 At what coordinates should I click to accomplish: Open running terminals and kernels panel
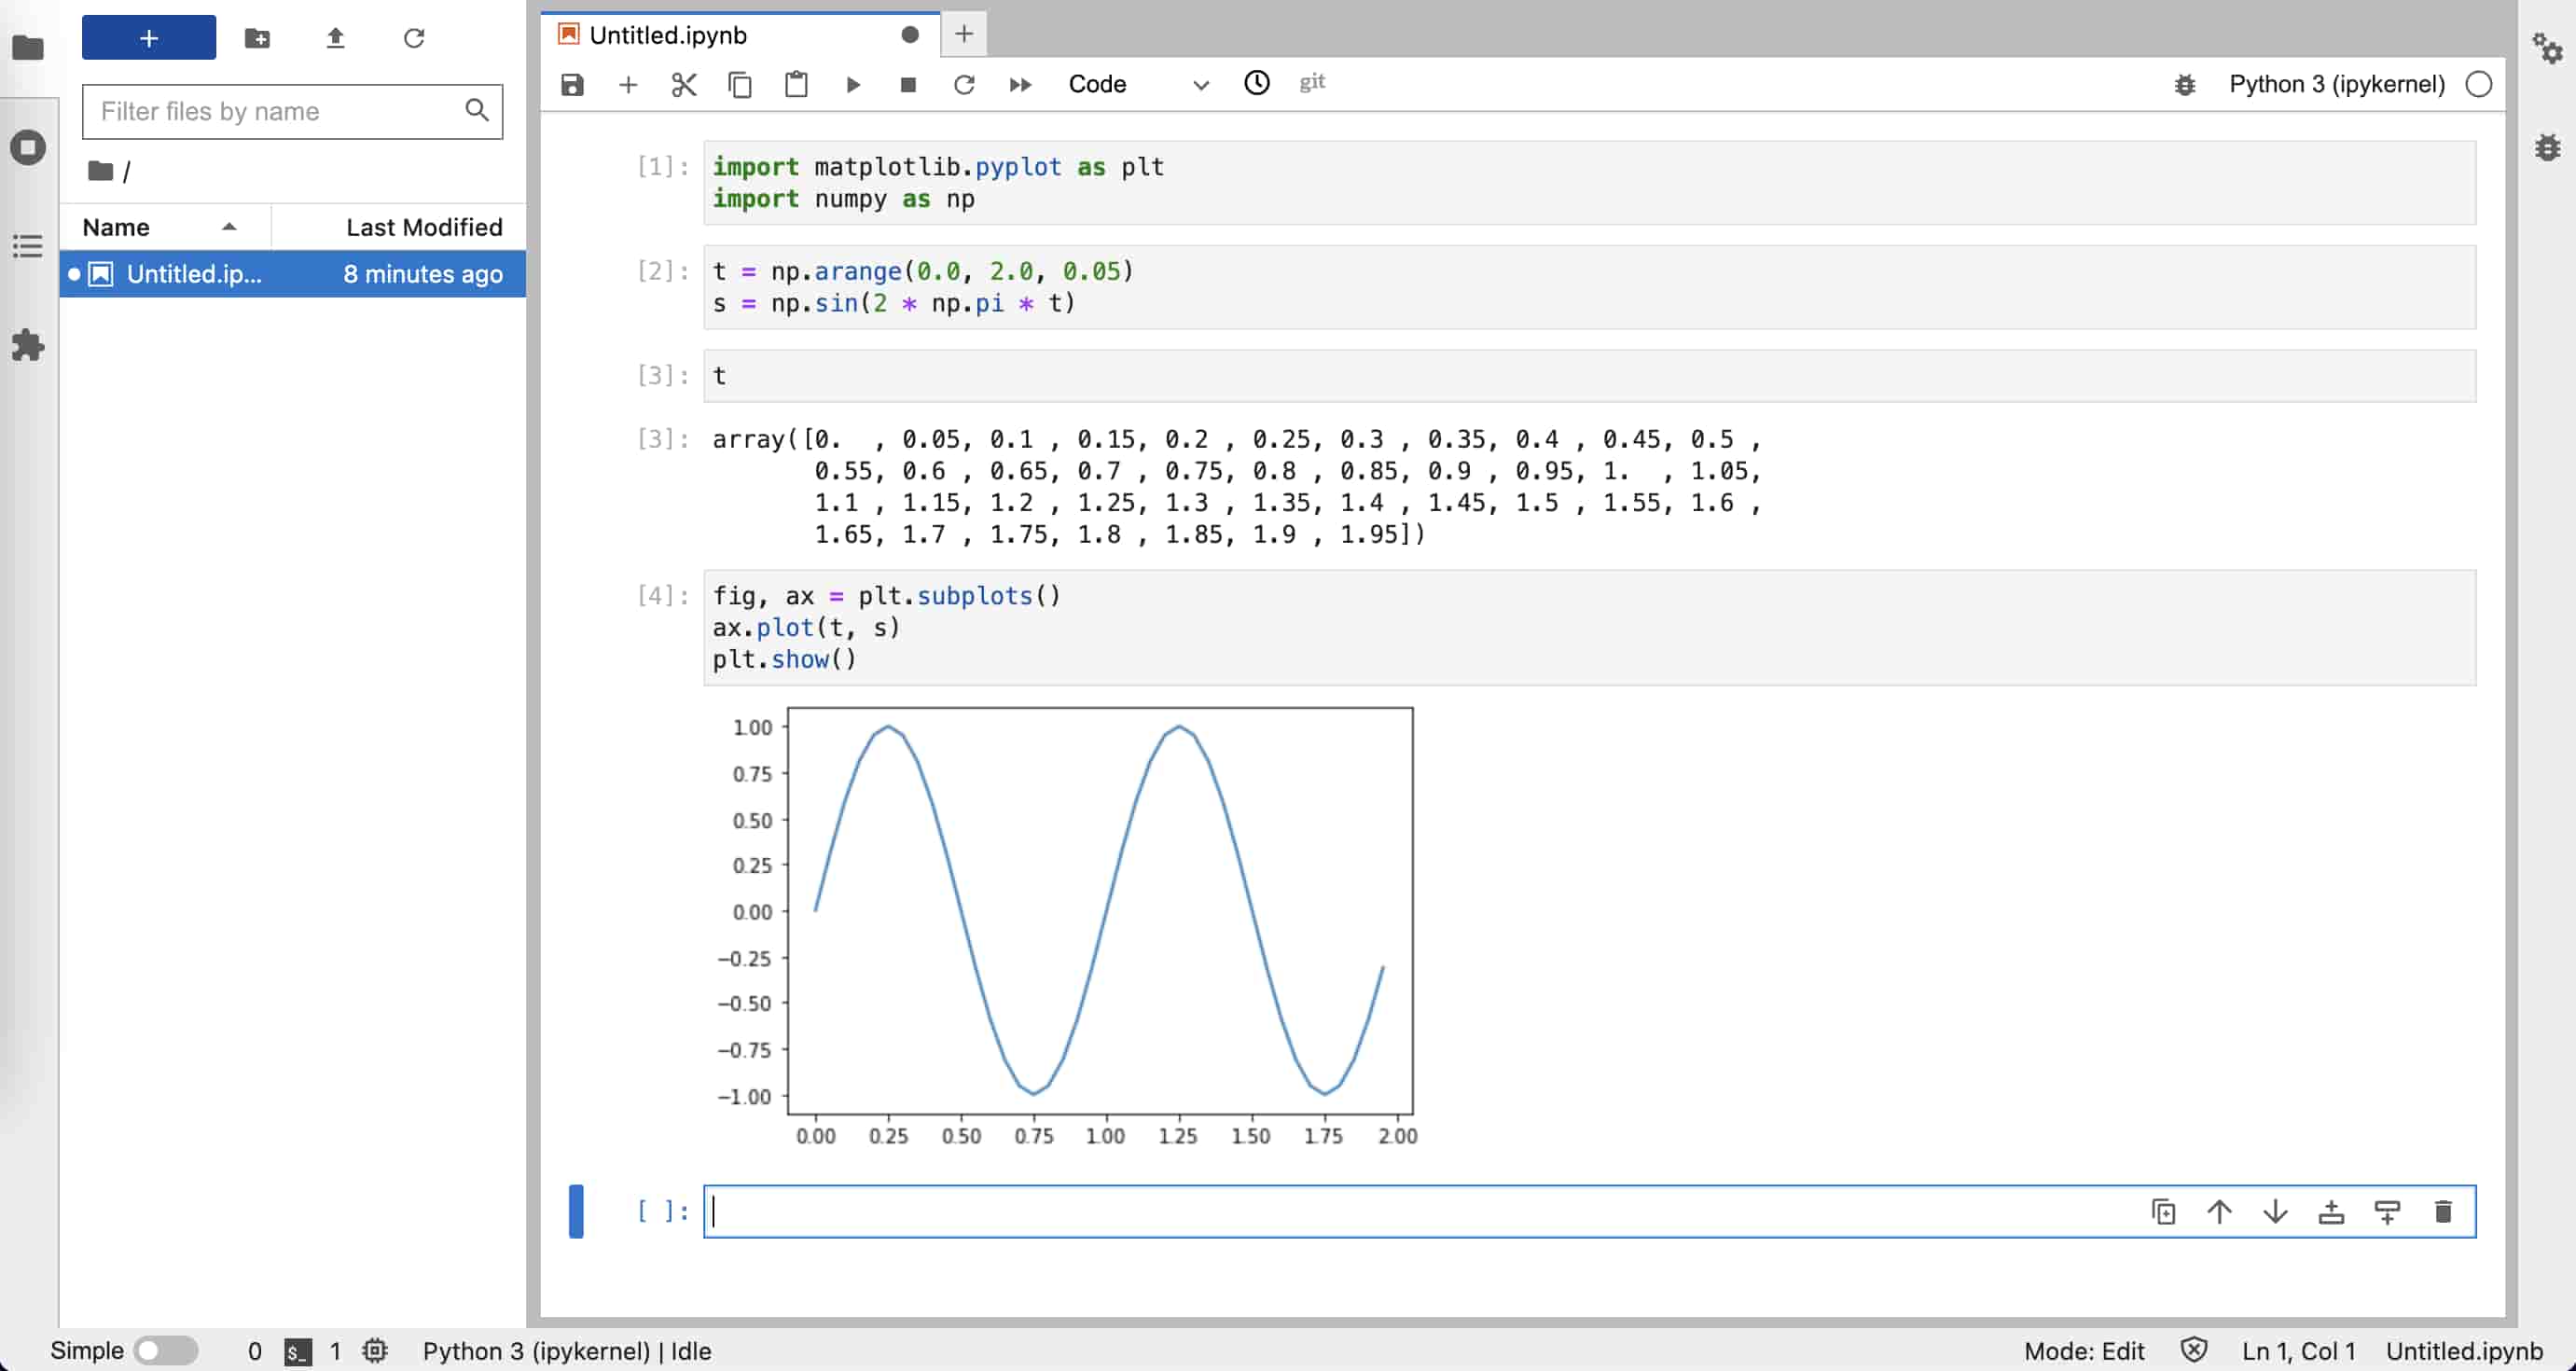(x=28, y=147)
